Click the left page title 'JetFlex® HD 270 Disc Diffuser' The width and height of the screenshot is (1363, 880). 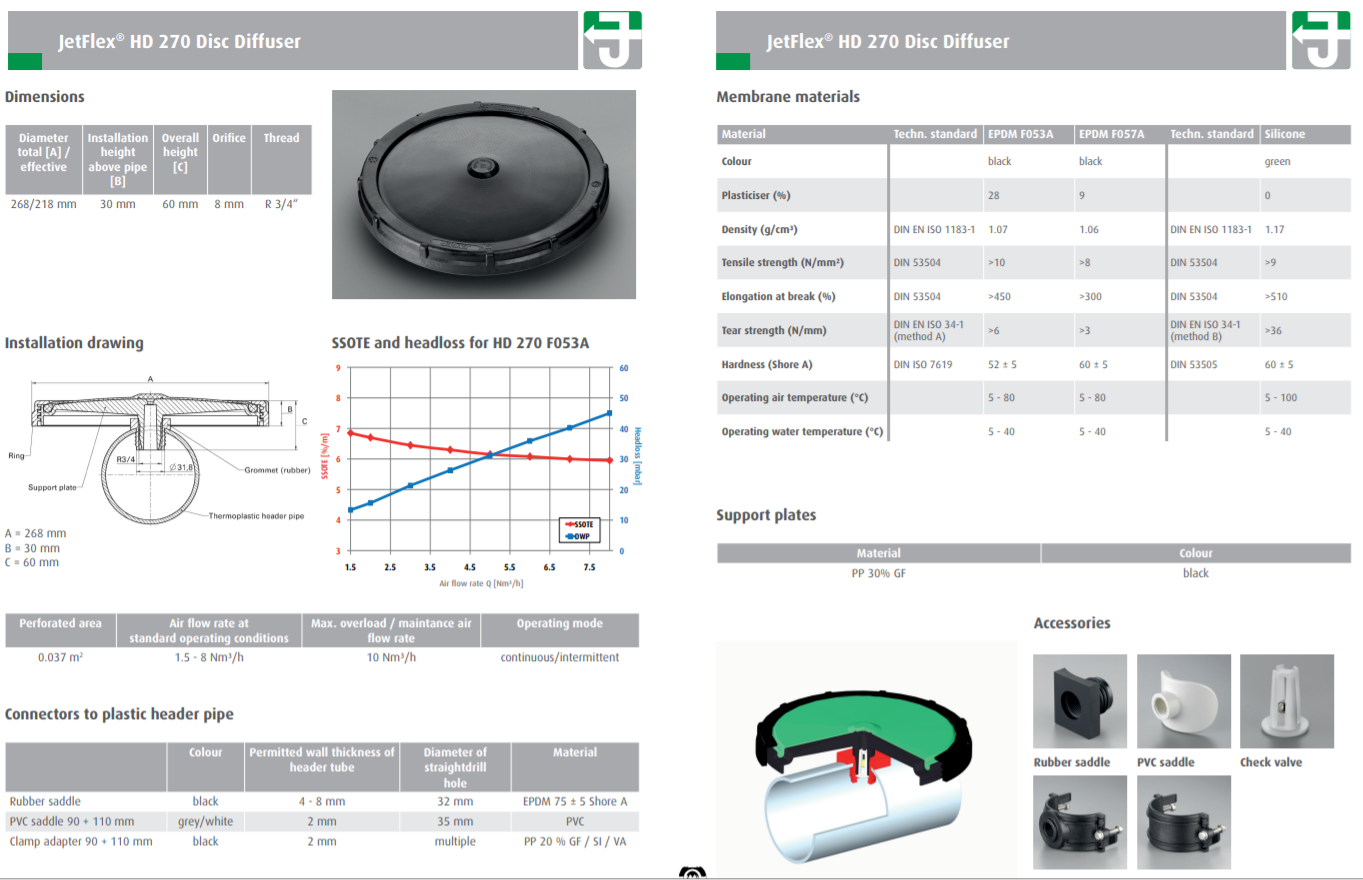[179, 42]
